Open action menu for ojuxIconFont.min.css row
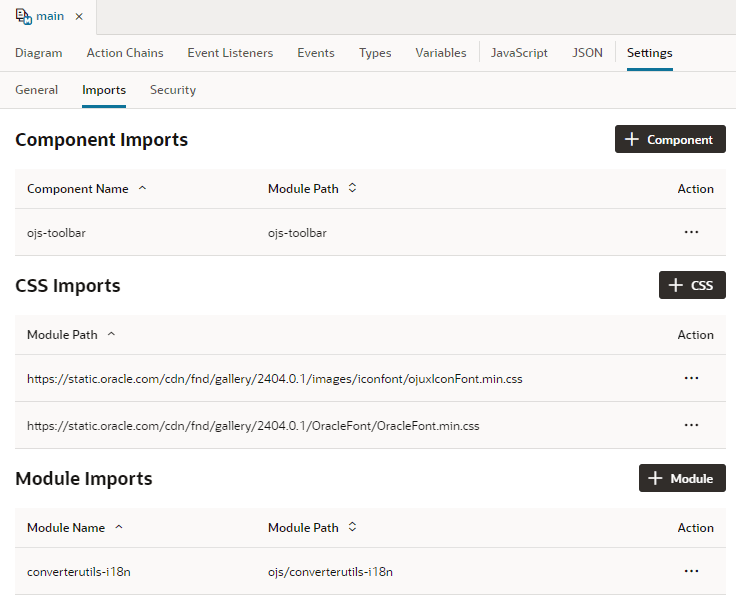This screenshot has width=736, height=608. tap(691, 378)
